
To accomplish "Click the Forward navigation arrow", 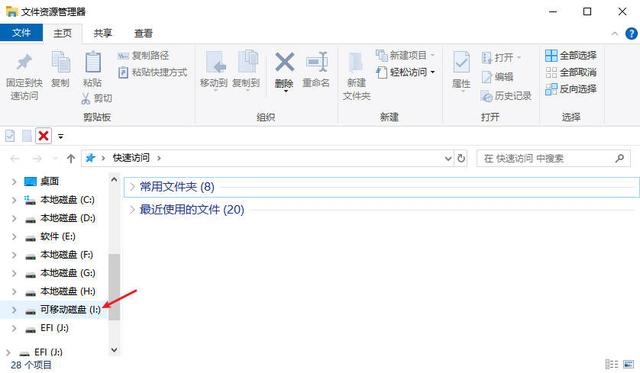I will (x=37, y=158).
